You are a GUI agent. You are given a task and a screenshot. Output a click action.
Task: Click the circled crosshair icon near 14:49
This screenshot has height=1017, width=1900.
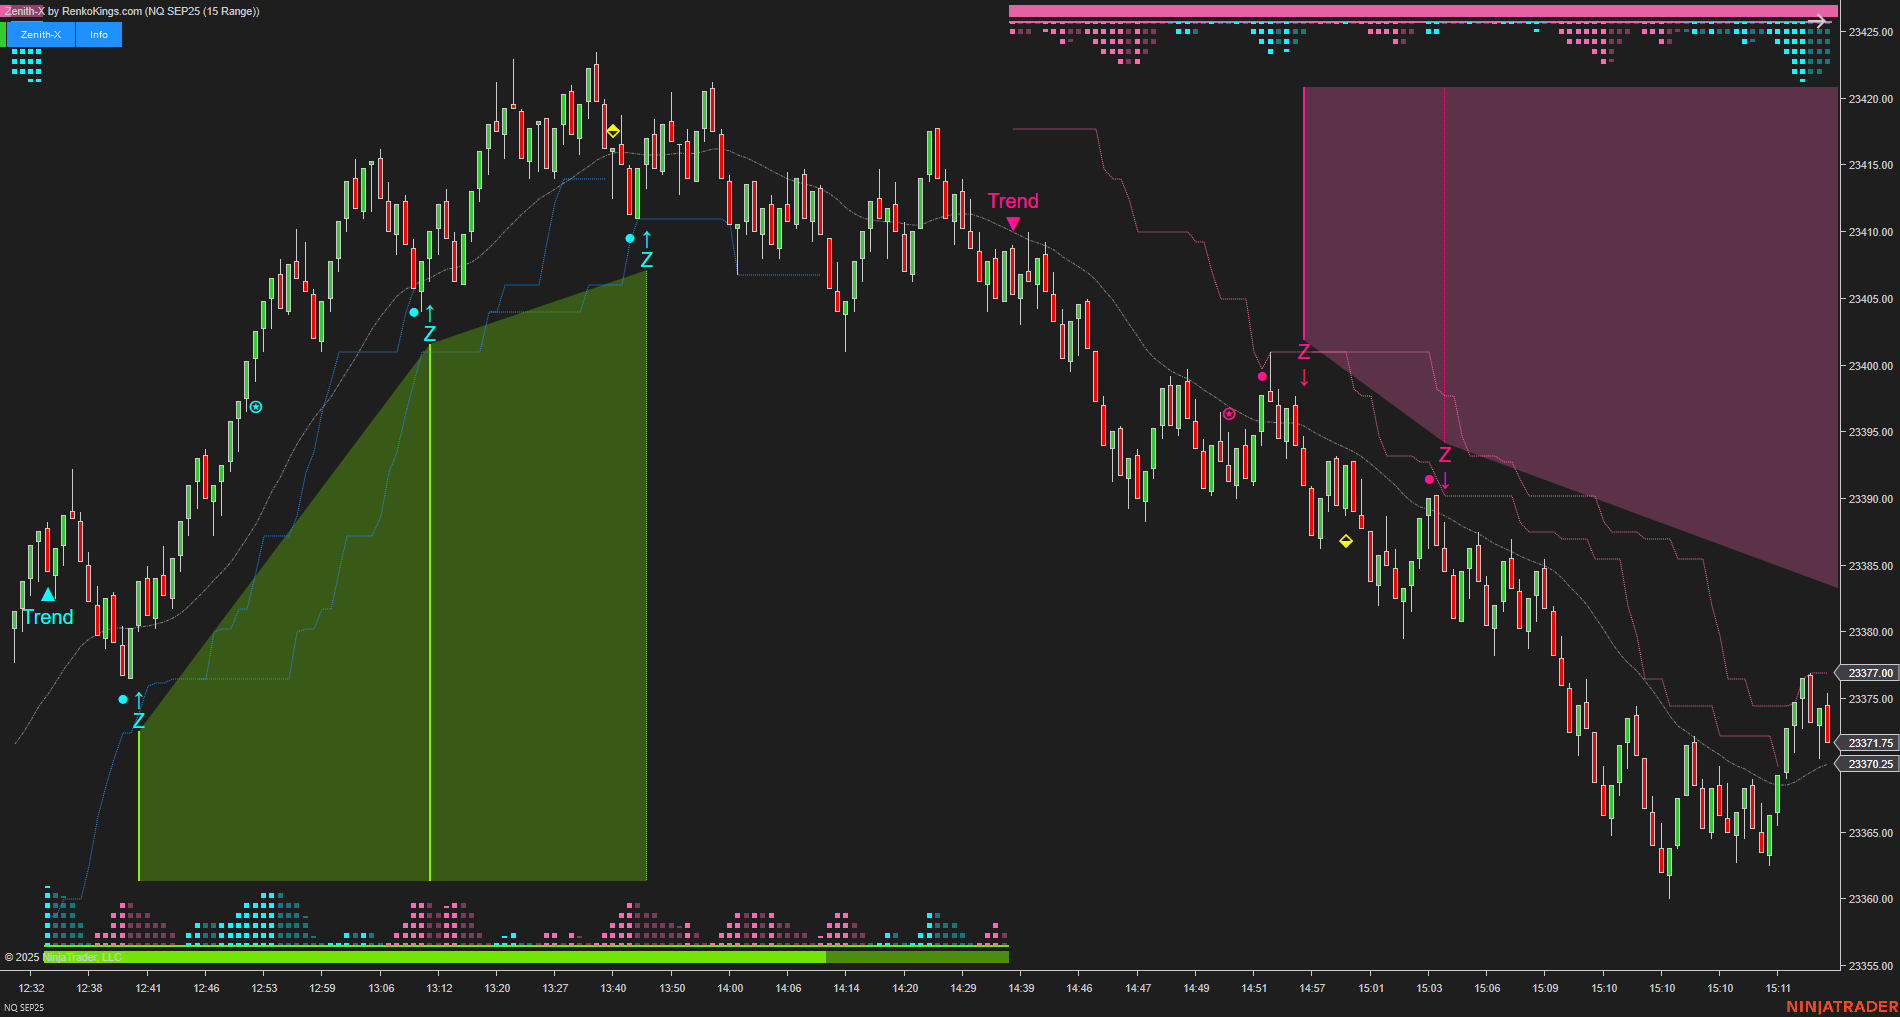point(1229,413)
